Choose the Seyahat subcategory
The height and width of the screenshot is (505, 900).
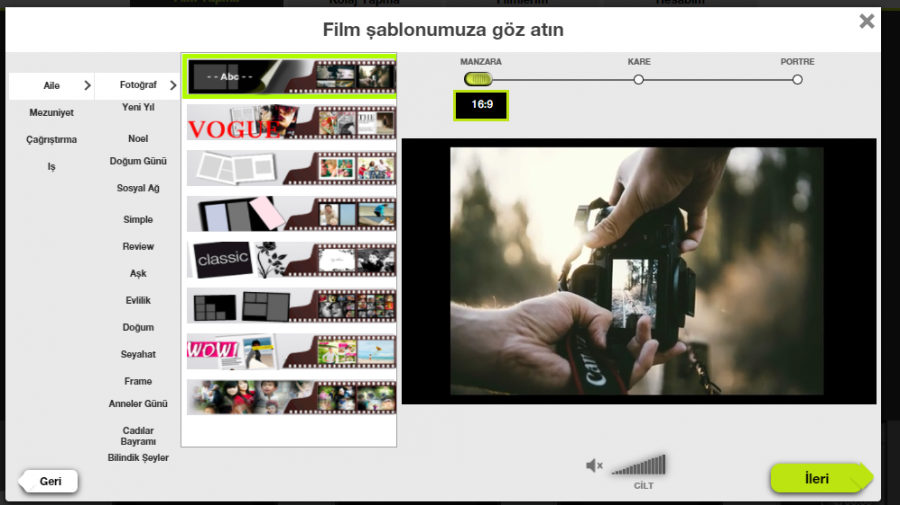click(138, 354)
